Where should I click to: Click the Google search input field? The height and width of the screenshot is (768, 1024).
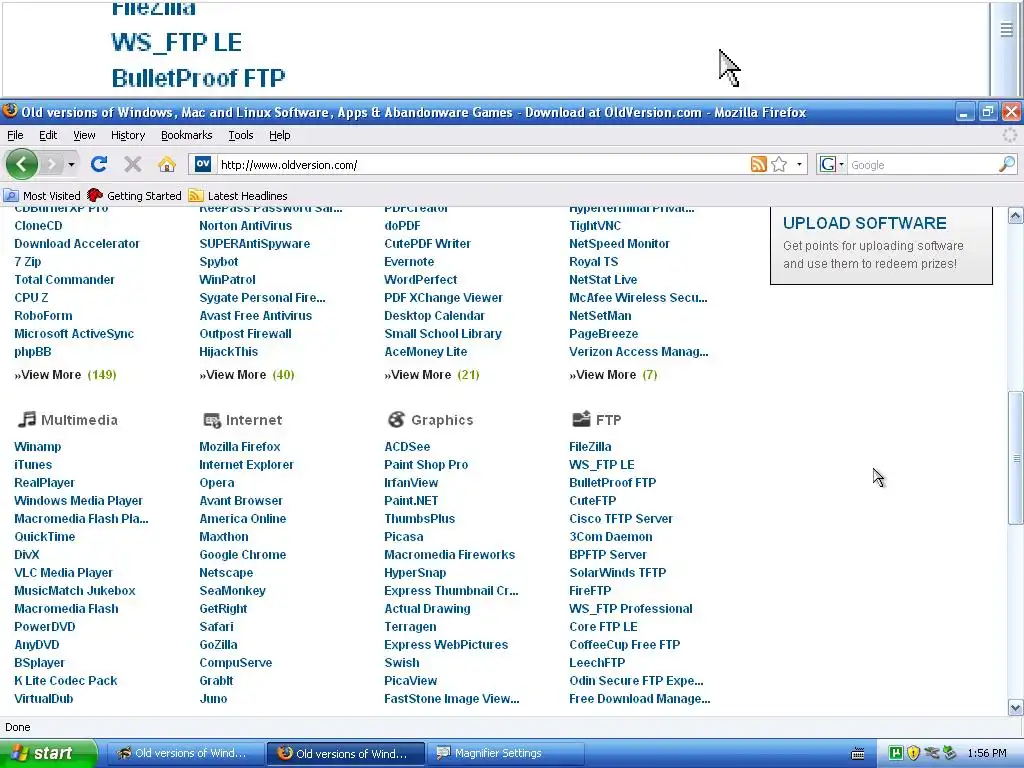tap(922, 165)
